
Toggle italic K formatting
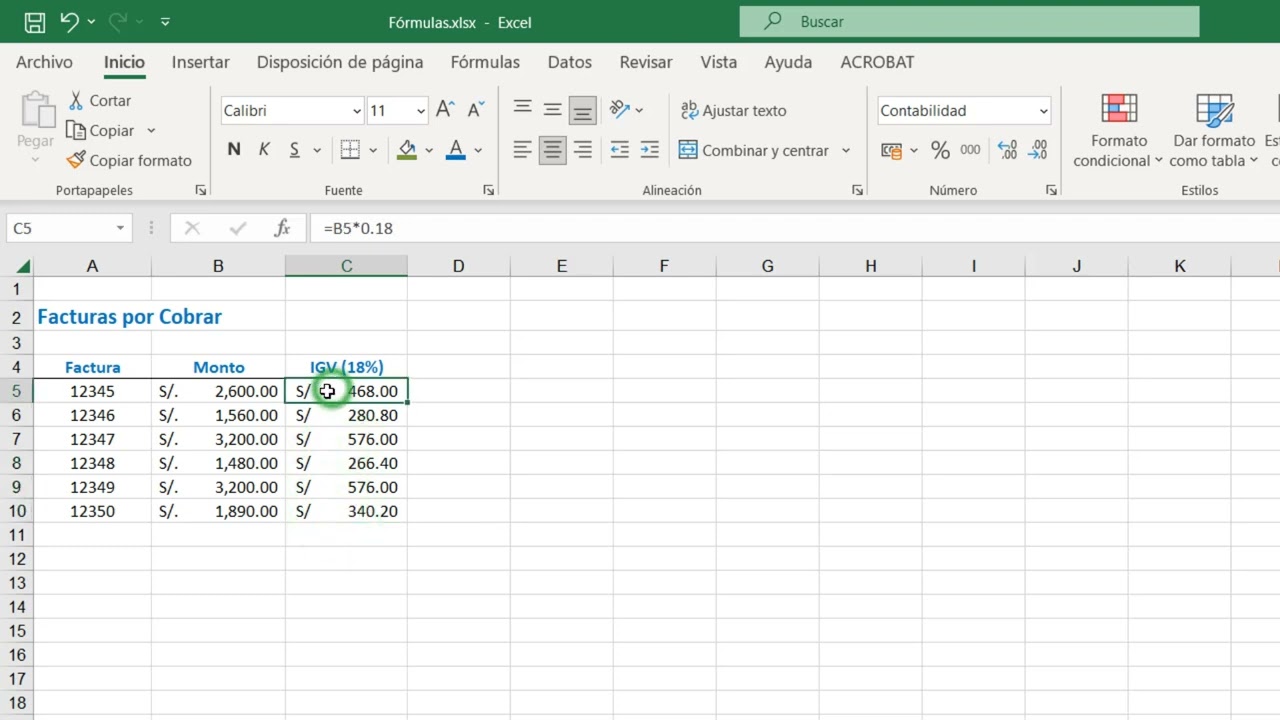[x=264, y=150]
